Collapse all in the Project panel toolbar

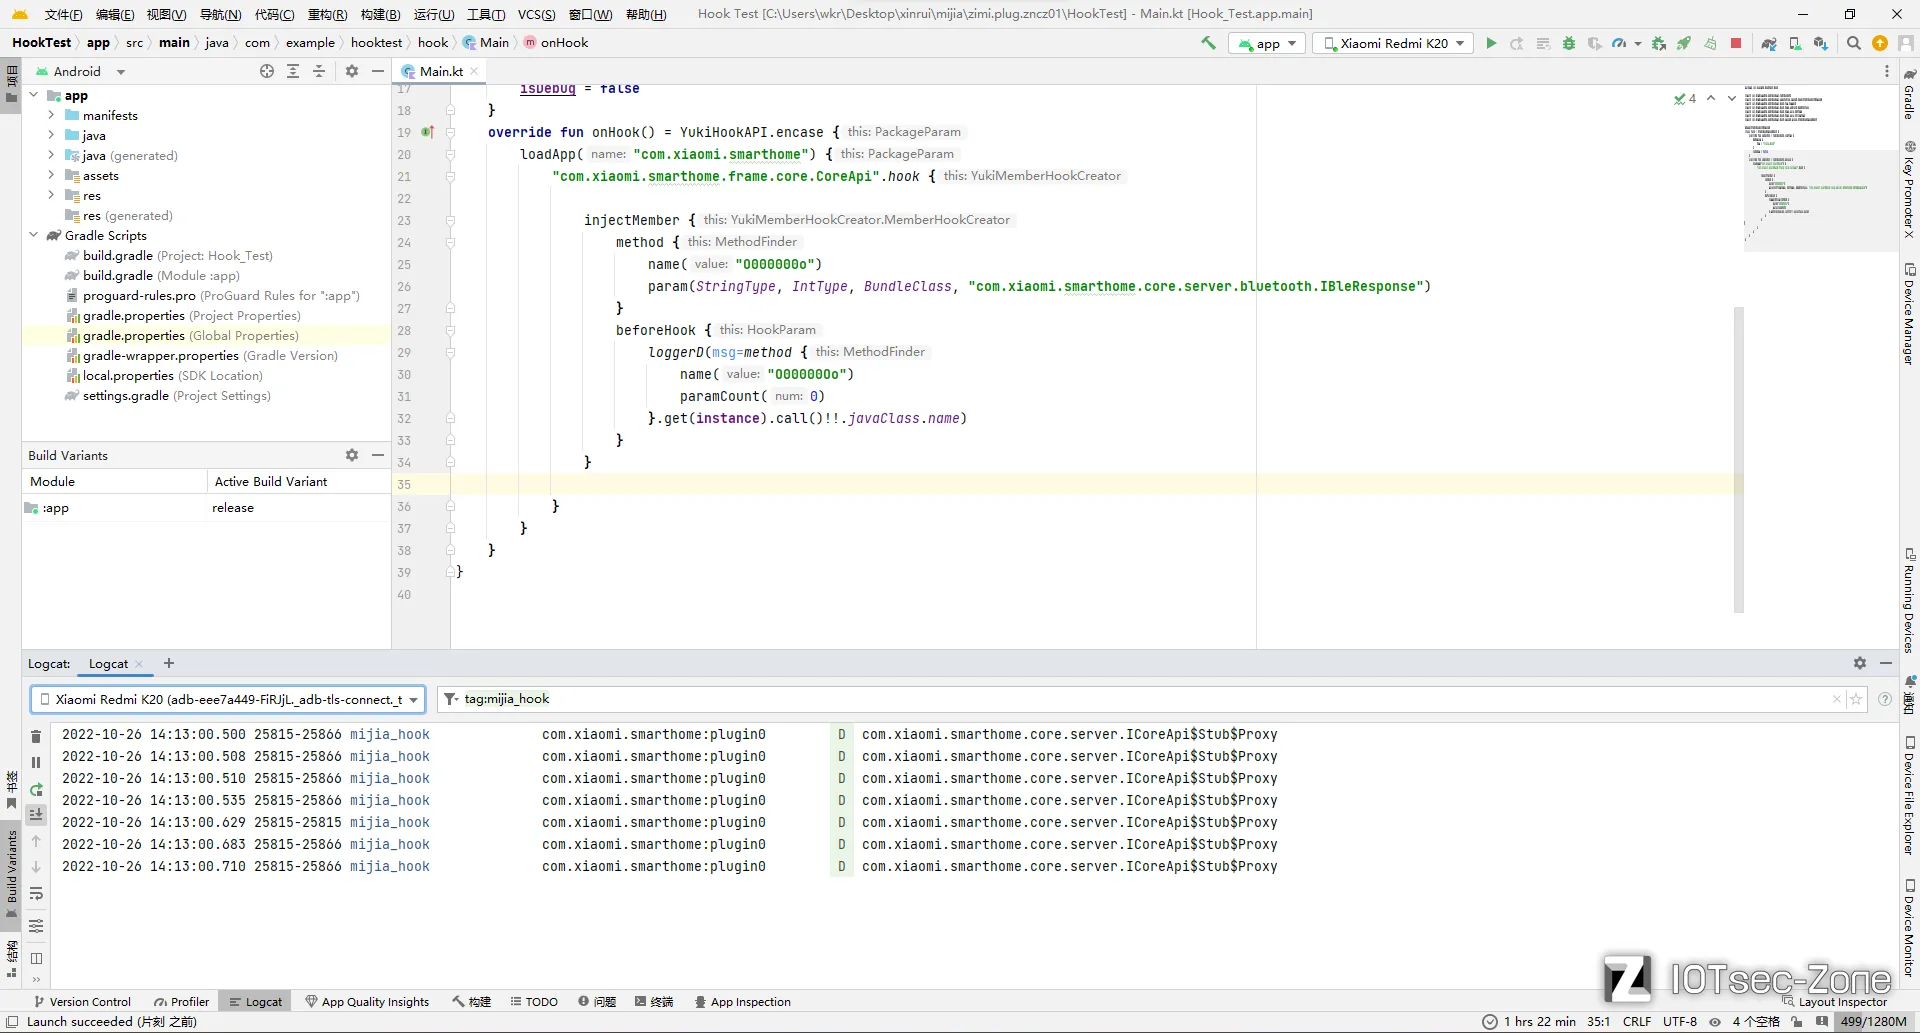(319, 71)
